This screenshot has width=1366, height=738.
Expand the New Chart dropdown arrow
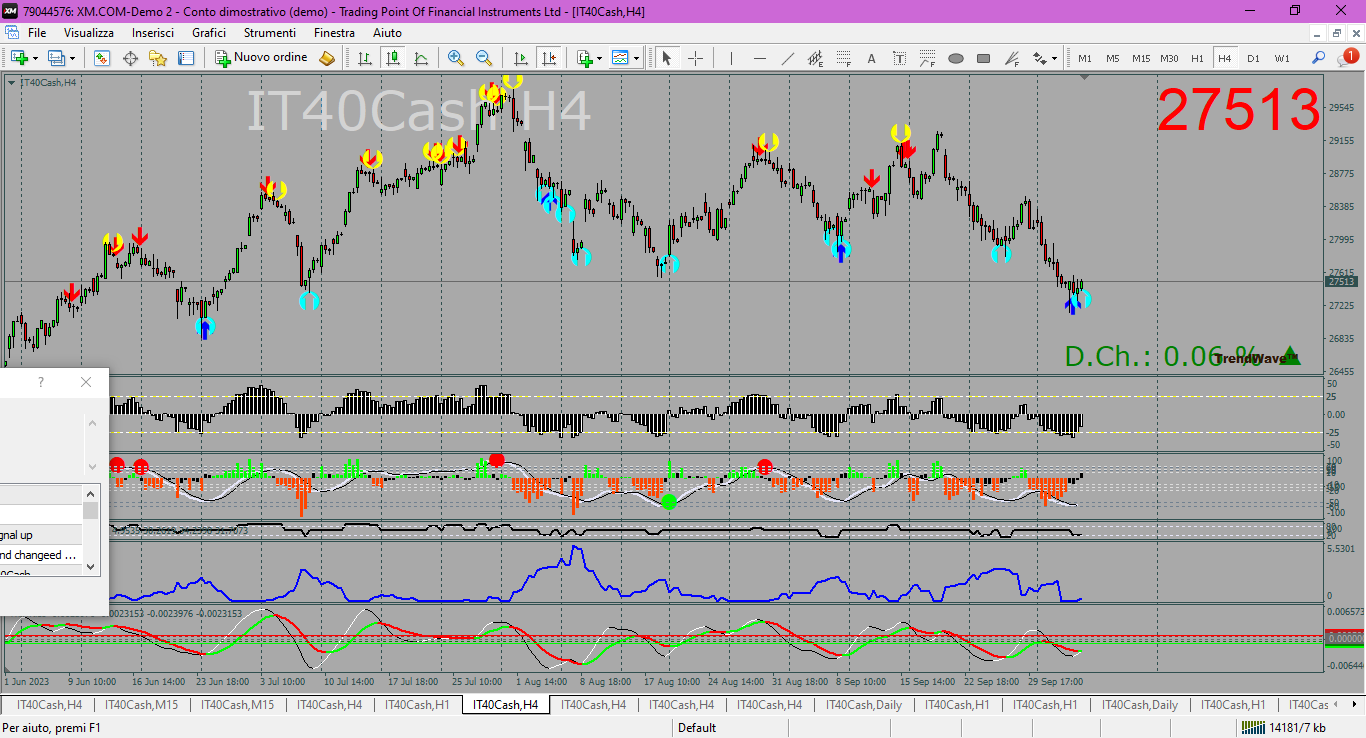click(36, 59)
